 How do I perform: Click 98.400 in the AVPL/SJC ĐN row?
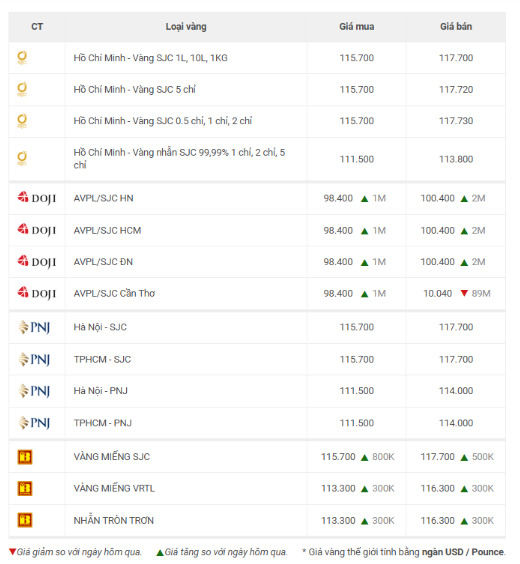338,262
